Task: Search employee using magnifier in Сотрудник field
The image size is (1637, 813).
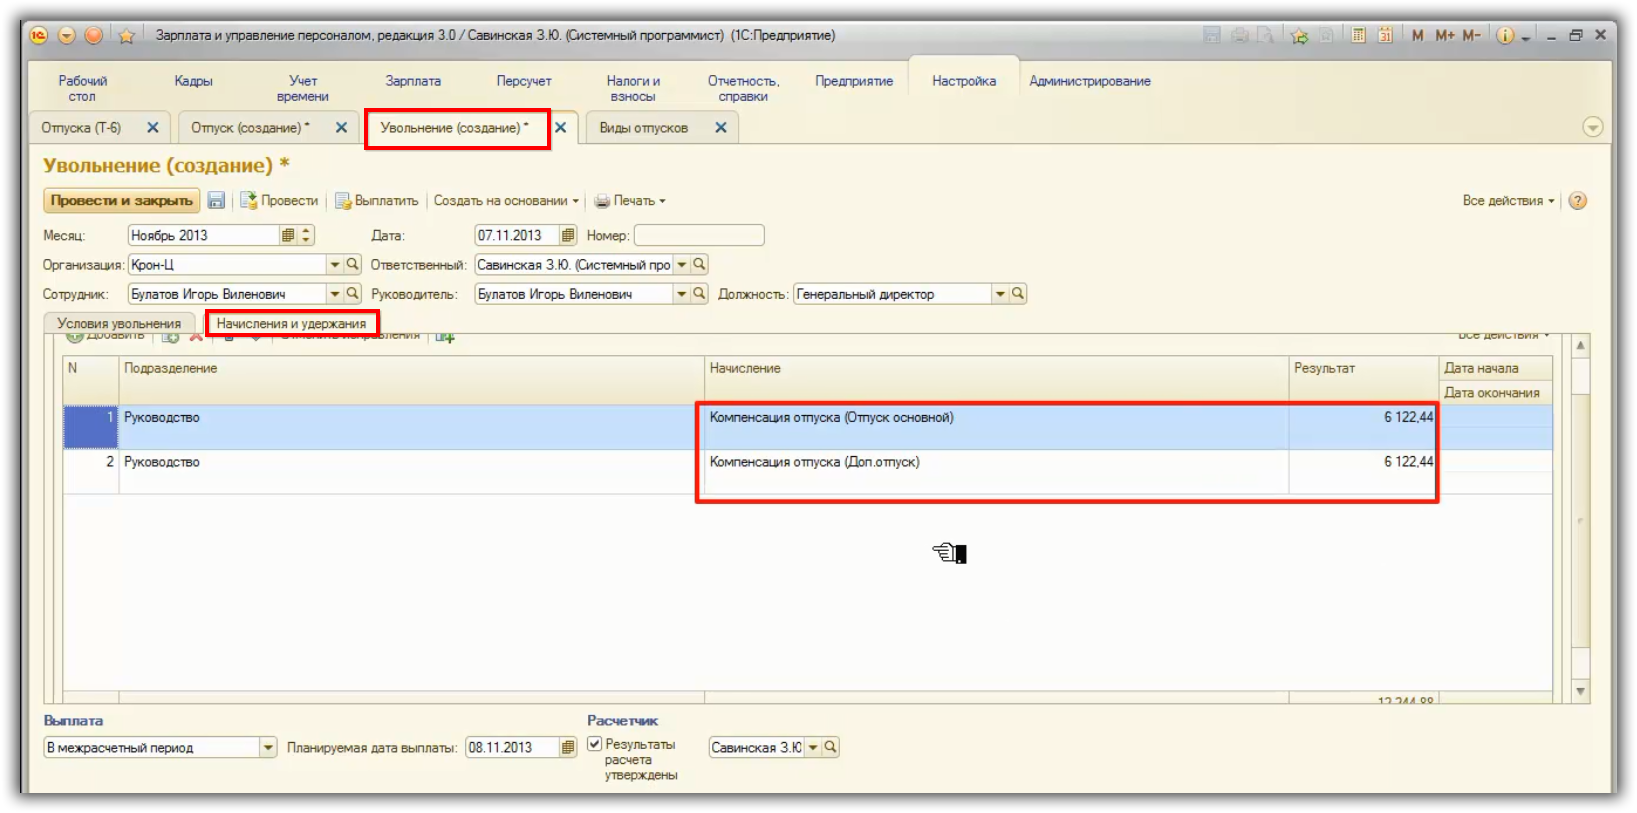Action: coord(352,294)
